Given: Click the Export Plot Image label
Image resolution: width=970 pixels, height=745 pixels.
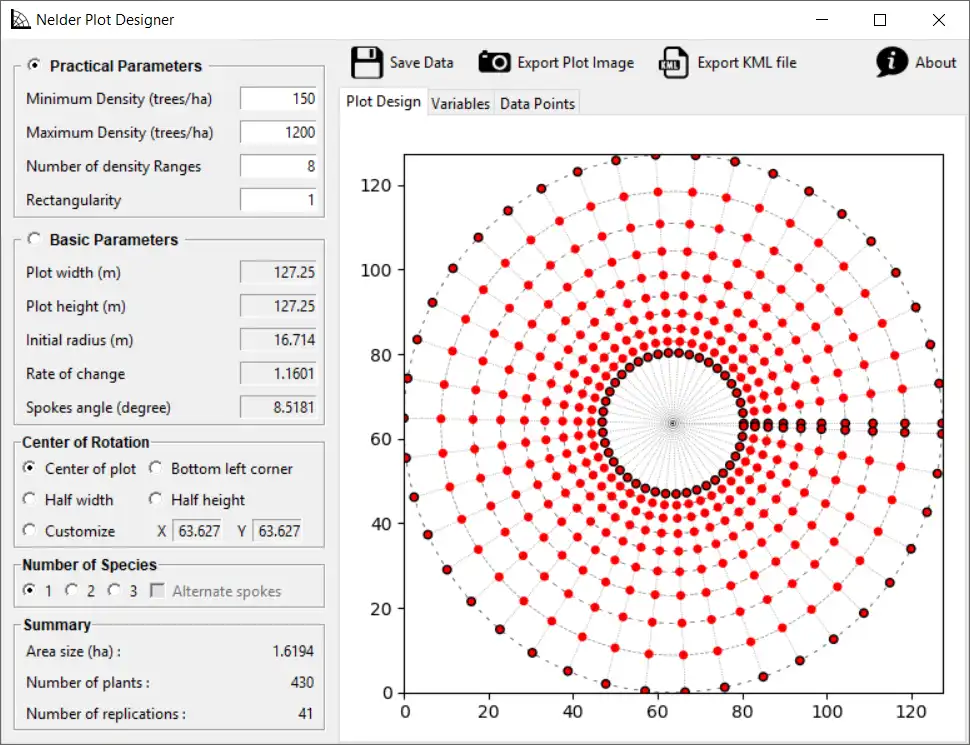Looking at the screenshot, I should (x=575, y=62).
